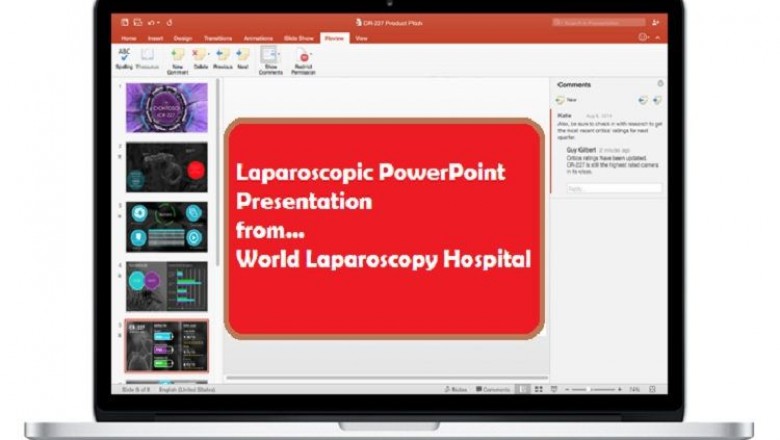Toggle Comments in the status bar
The width and height of the screenshot is (780, 440).
492,389
